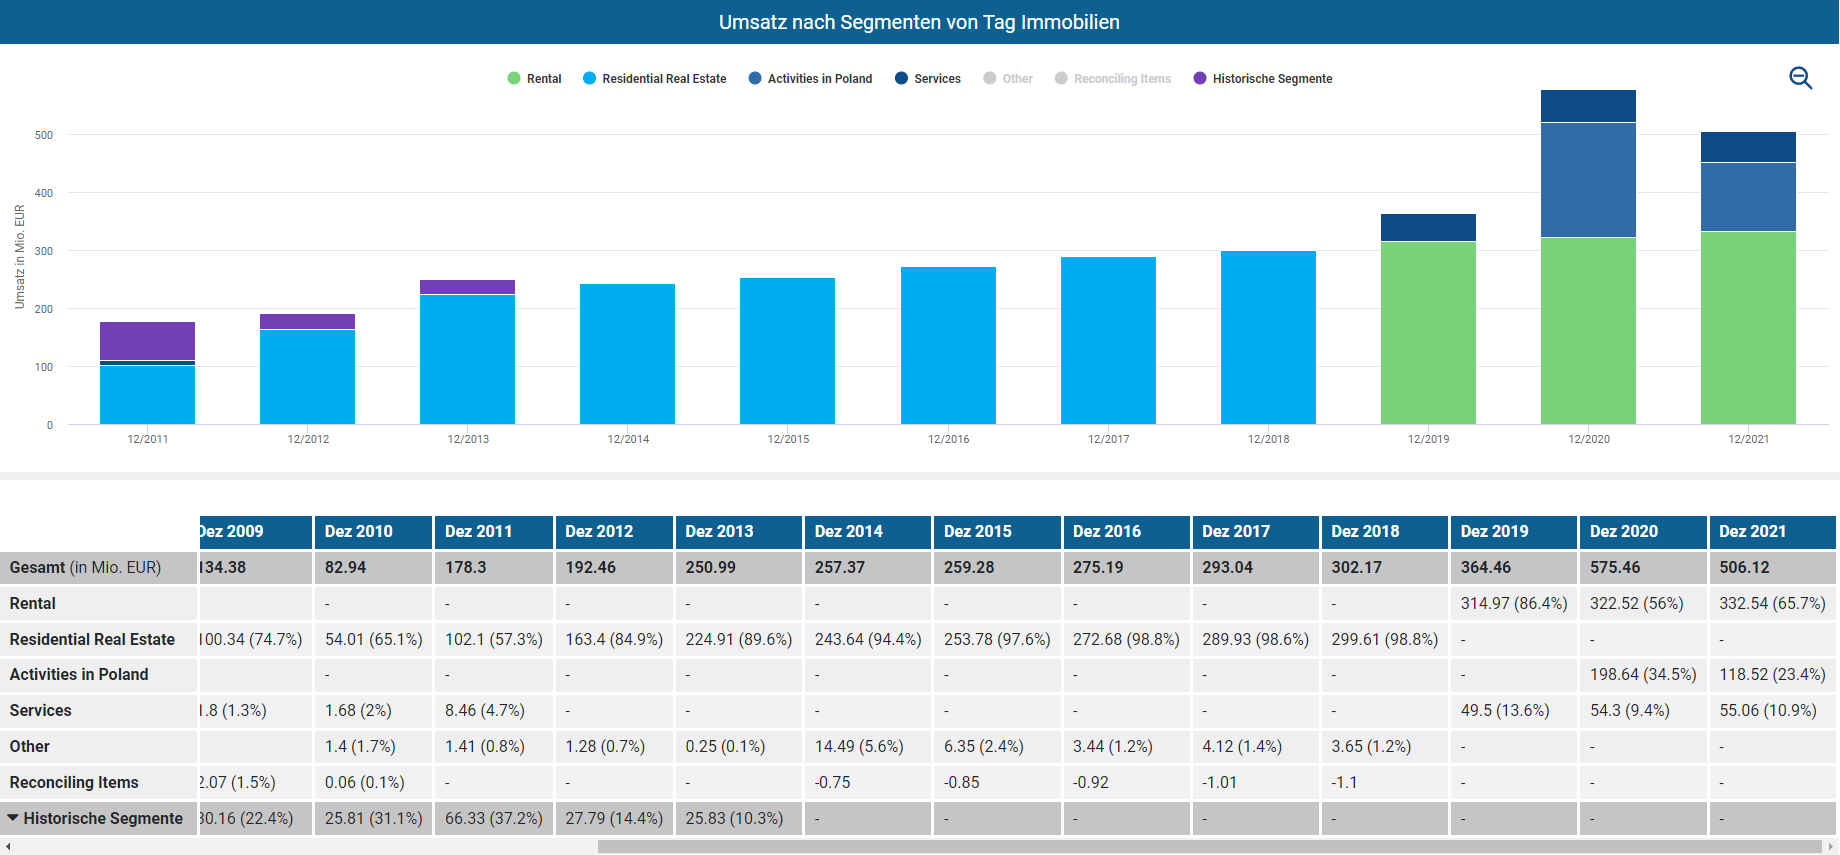Click the green Rental bar for 12/2019
The width and height of the screenshot is (1840, 855).
click(1428, 332)
